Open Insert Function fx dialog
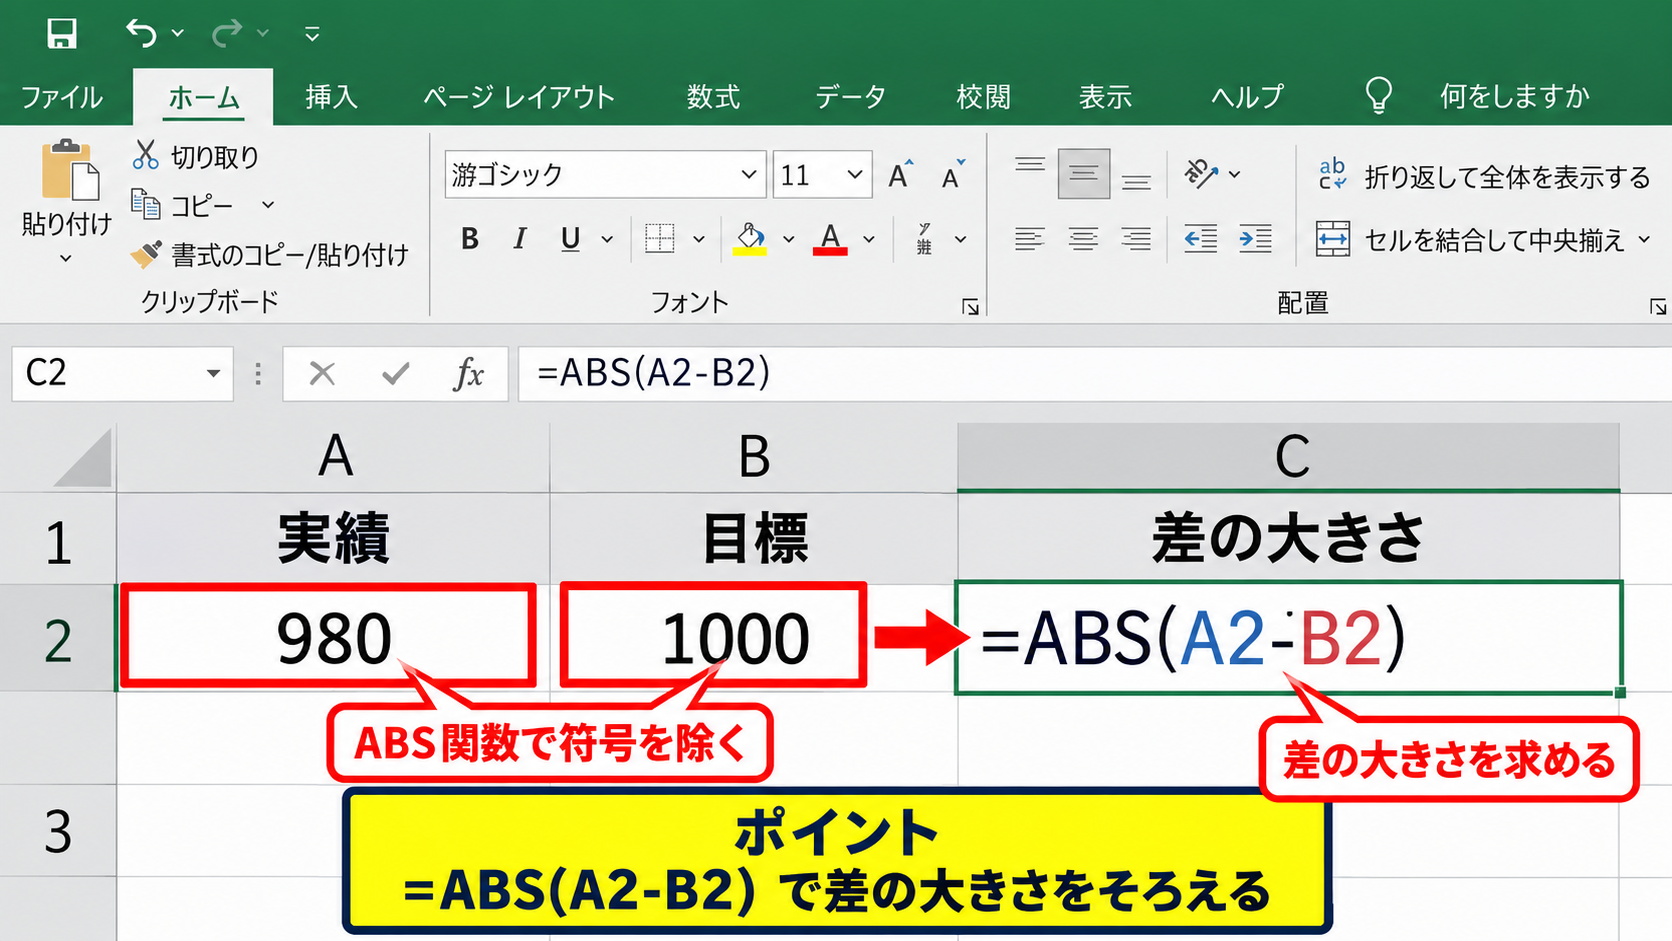1672x941 pixels. (x=468, y=374)
